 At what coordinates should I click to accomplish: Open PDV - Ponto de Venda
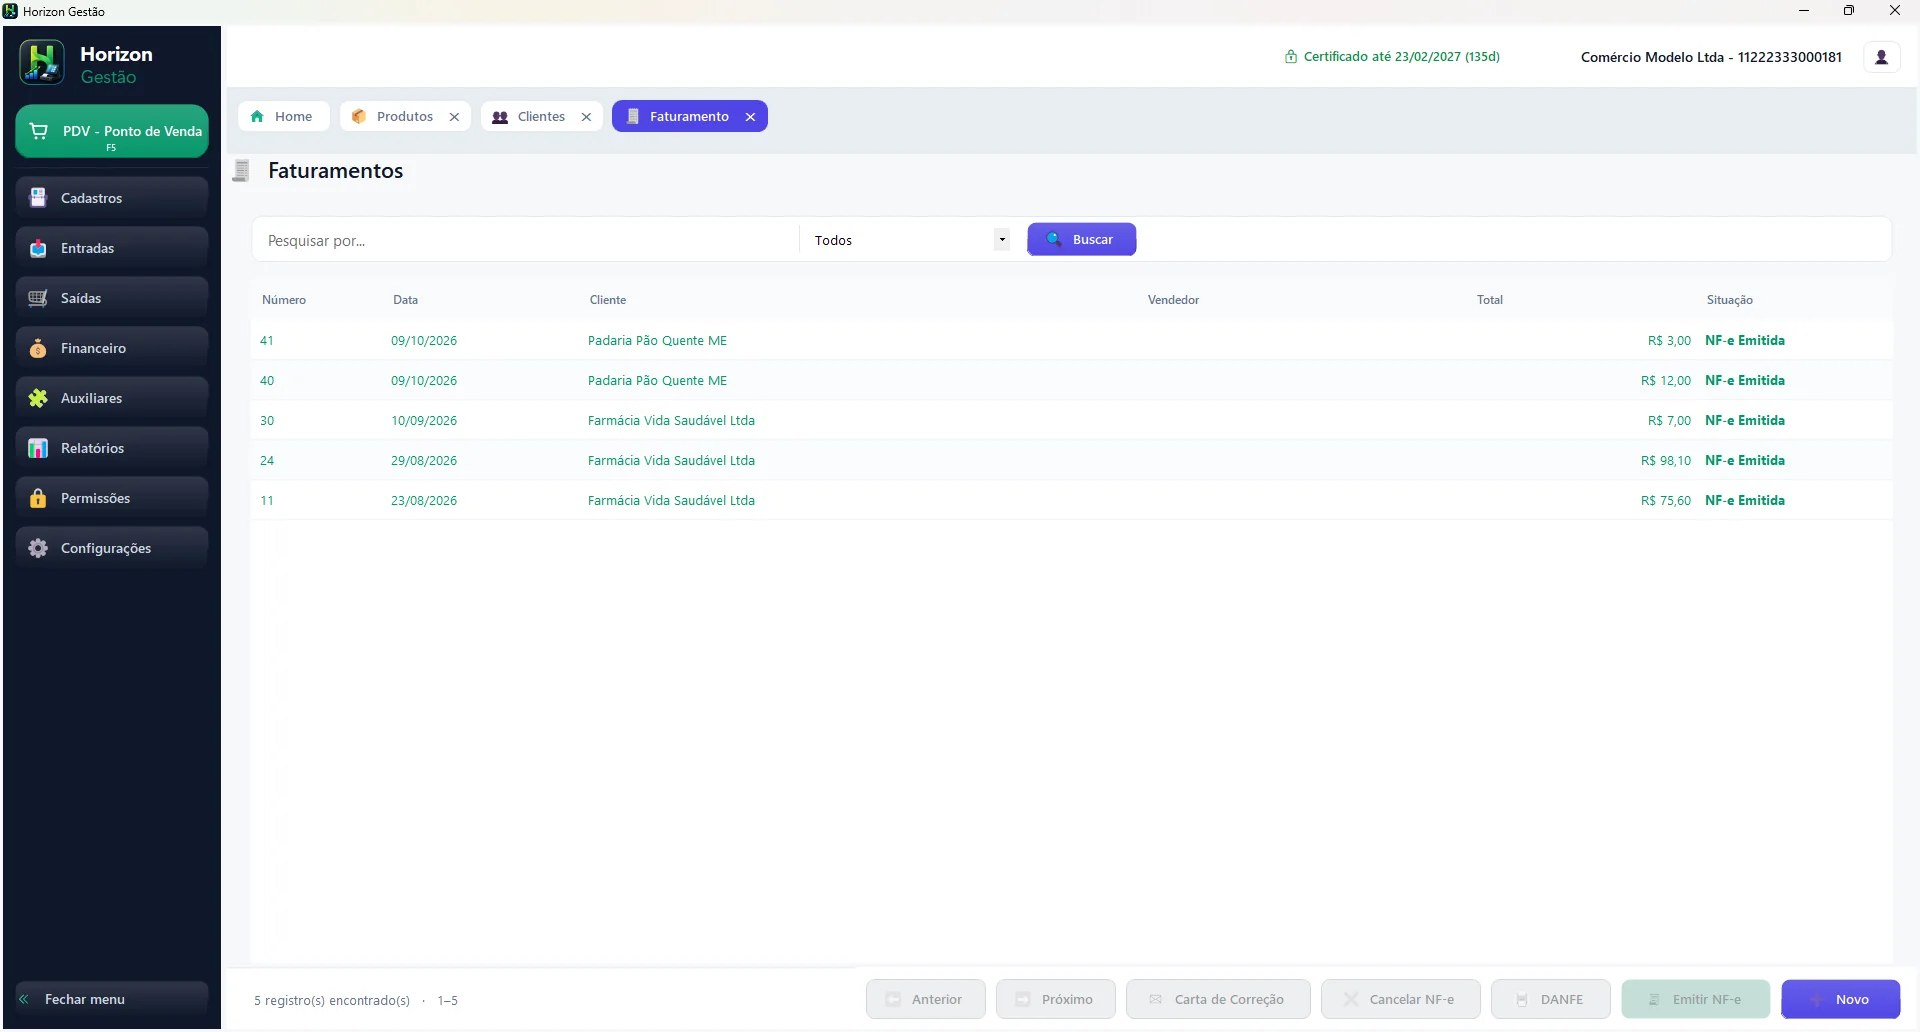tap(112, 132)
